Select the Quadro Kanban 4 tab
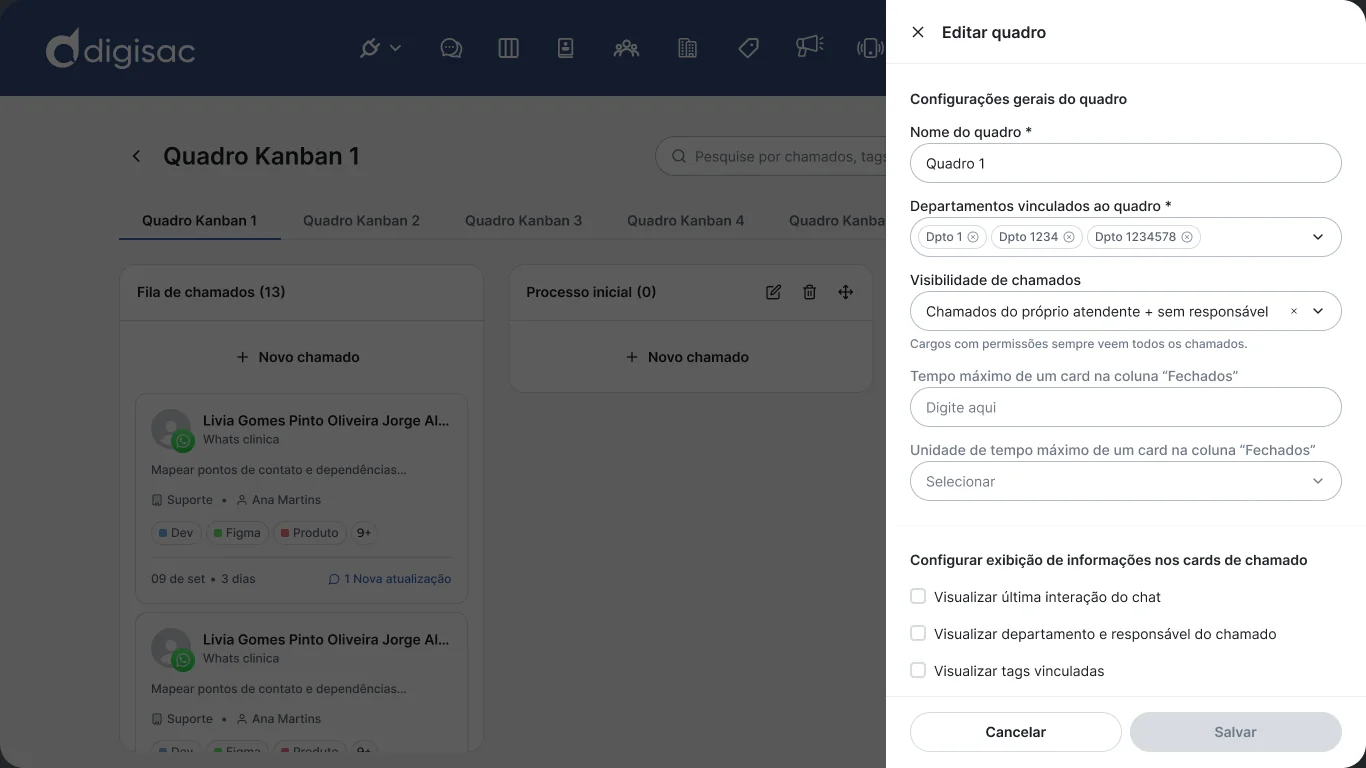Image resolution: width=1366 pixels, height=768 pixels. click(685, 220)
